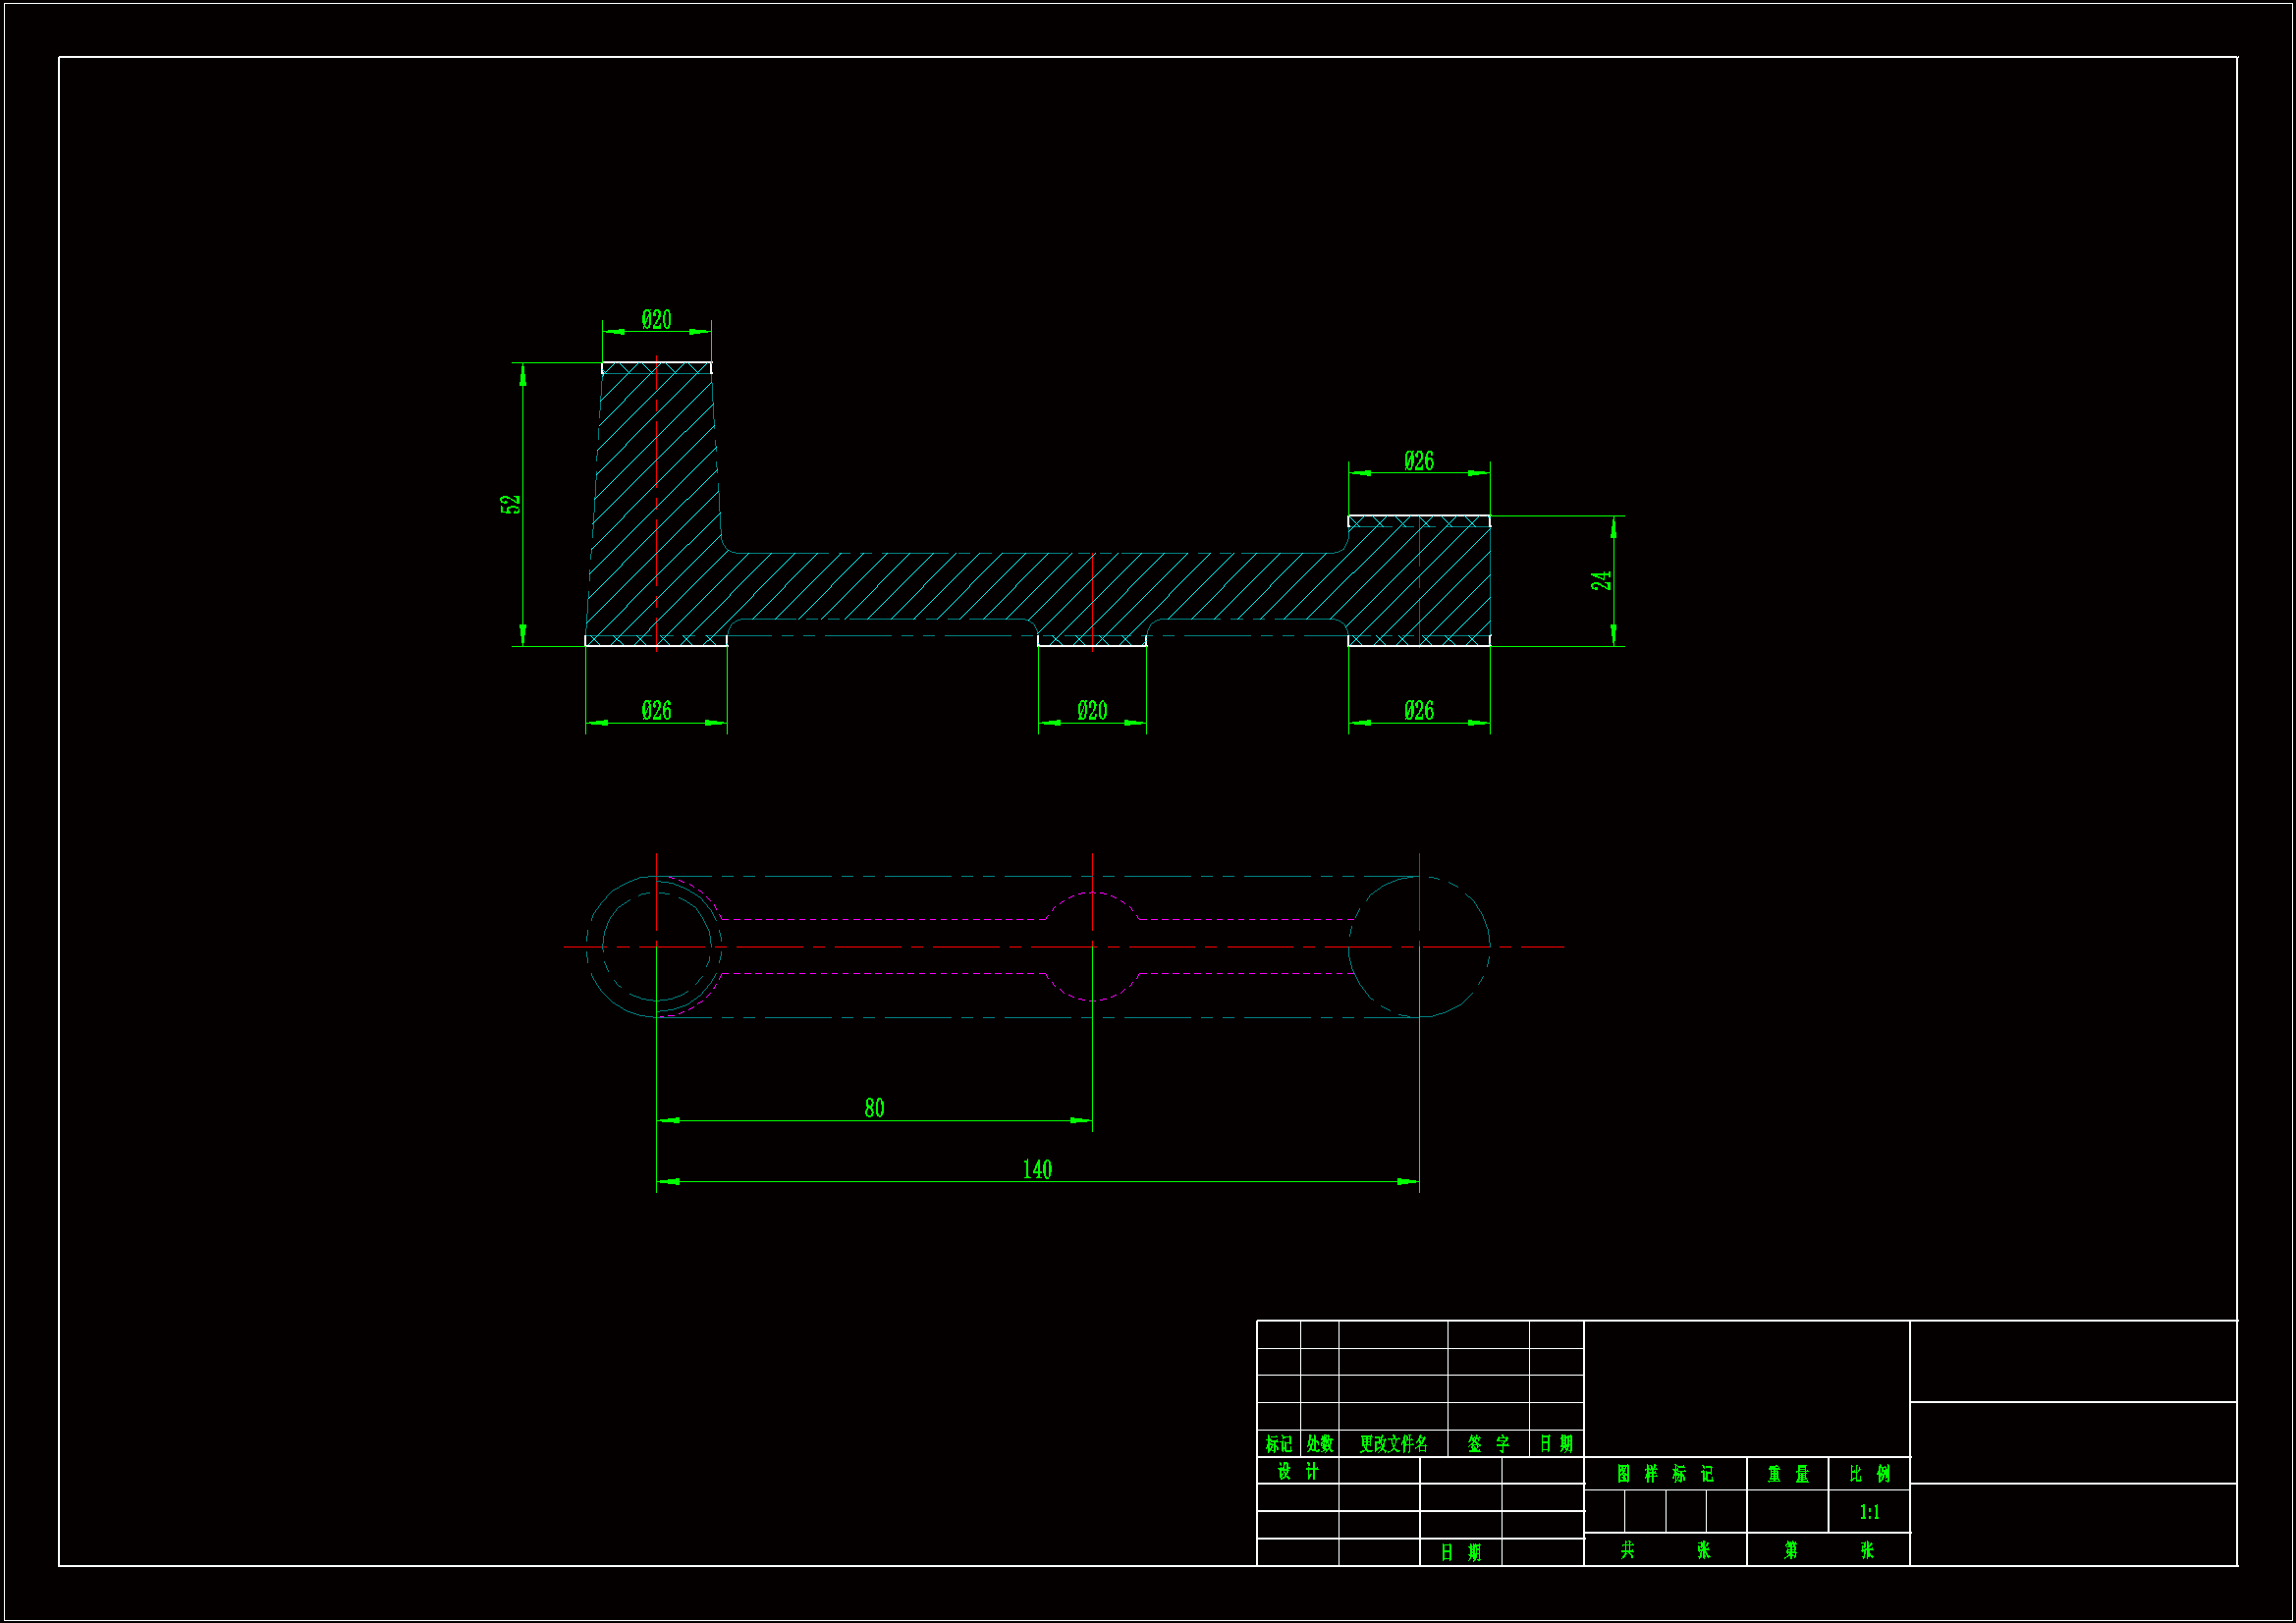Click the Ø20 dimension above the tall boss

[656, 320]
